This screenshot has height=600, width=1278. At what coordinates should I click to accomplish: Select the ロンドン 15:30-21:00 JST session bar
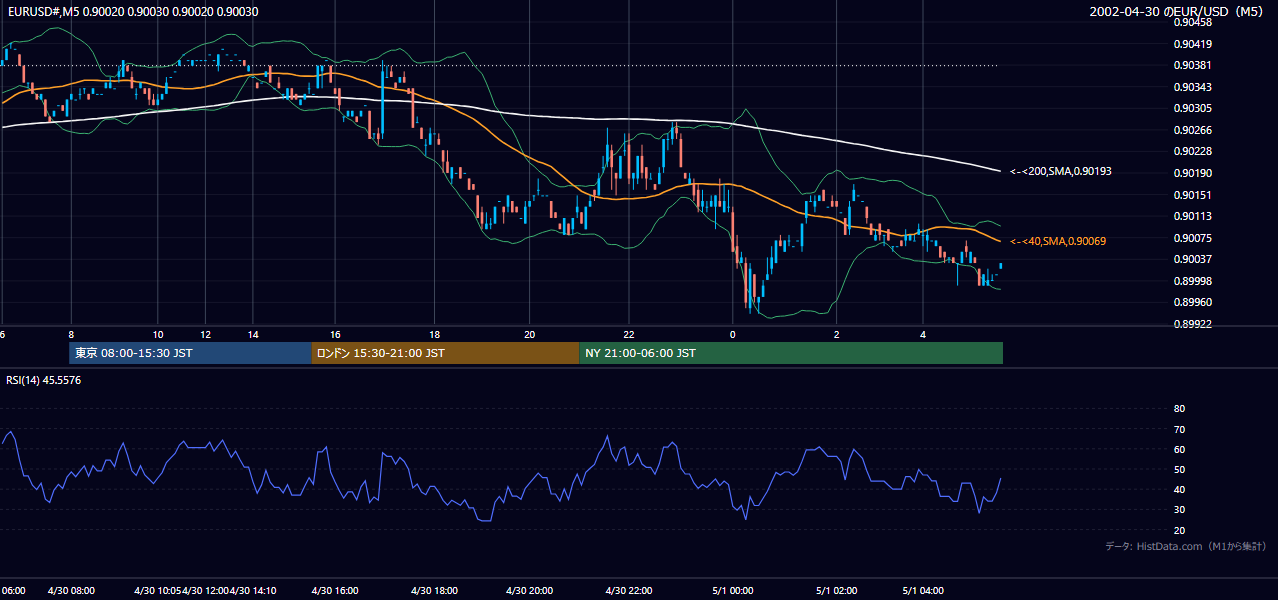[445, 353]
